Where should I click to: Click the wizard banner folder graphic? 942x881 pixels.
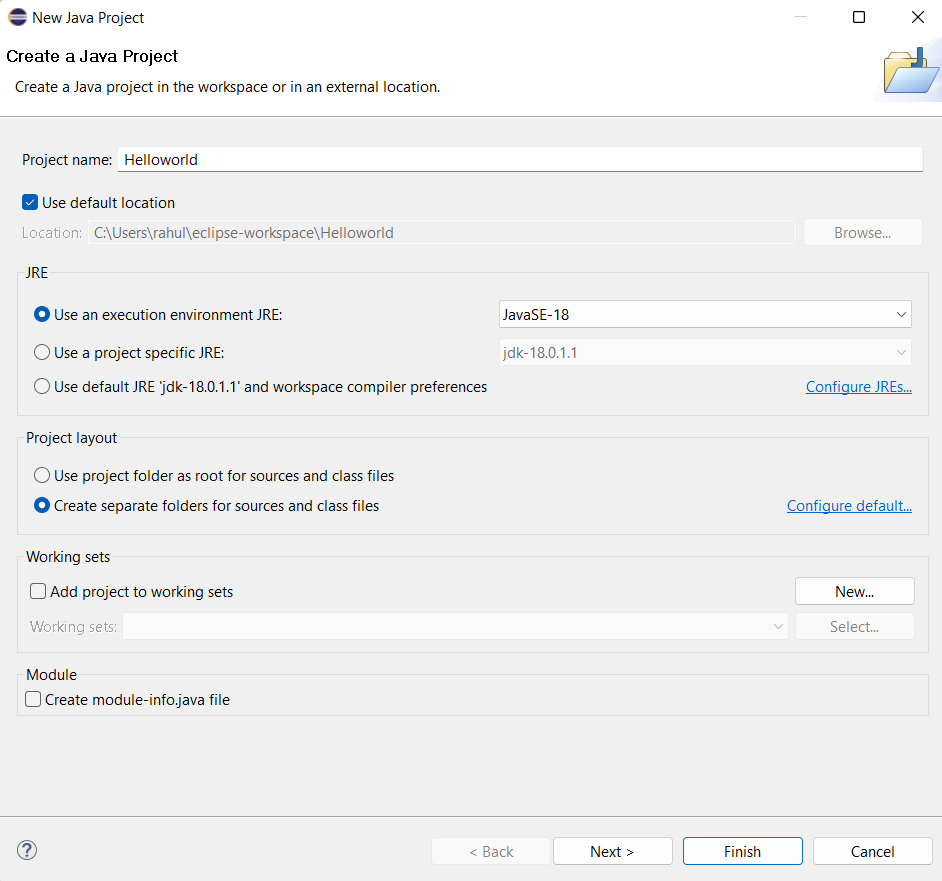[x=908, y=70]
